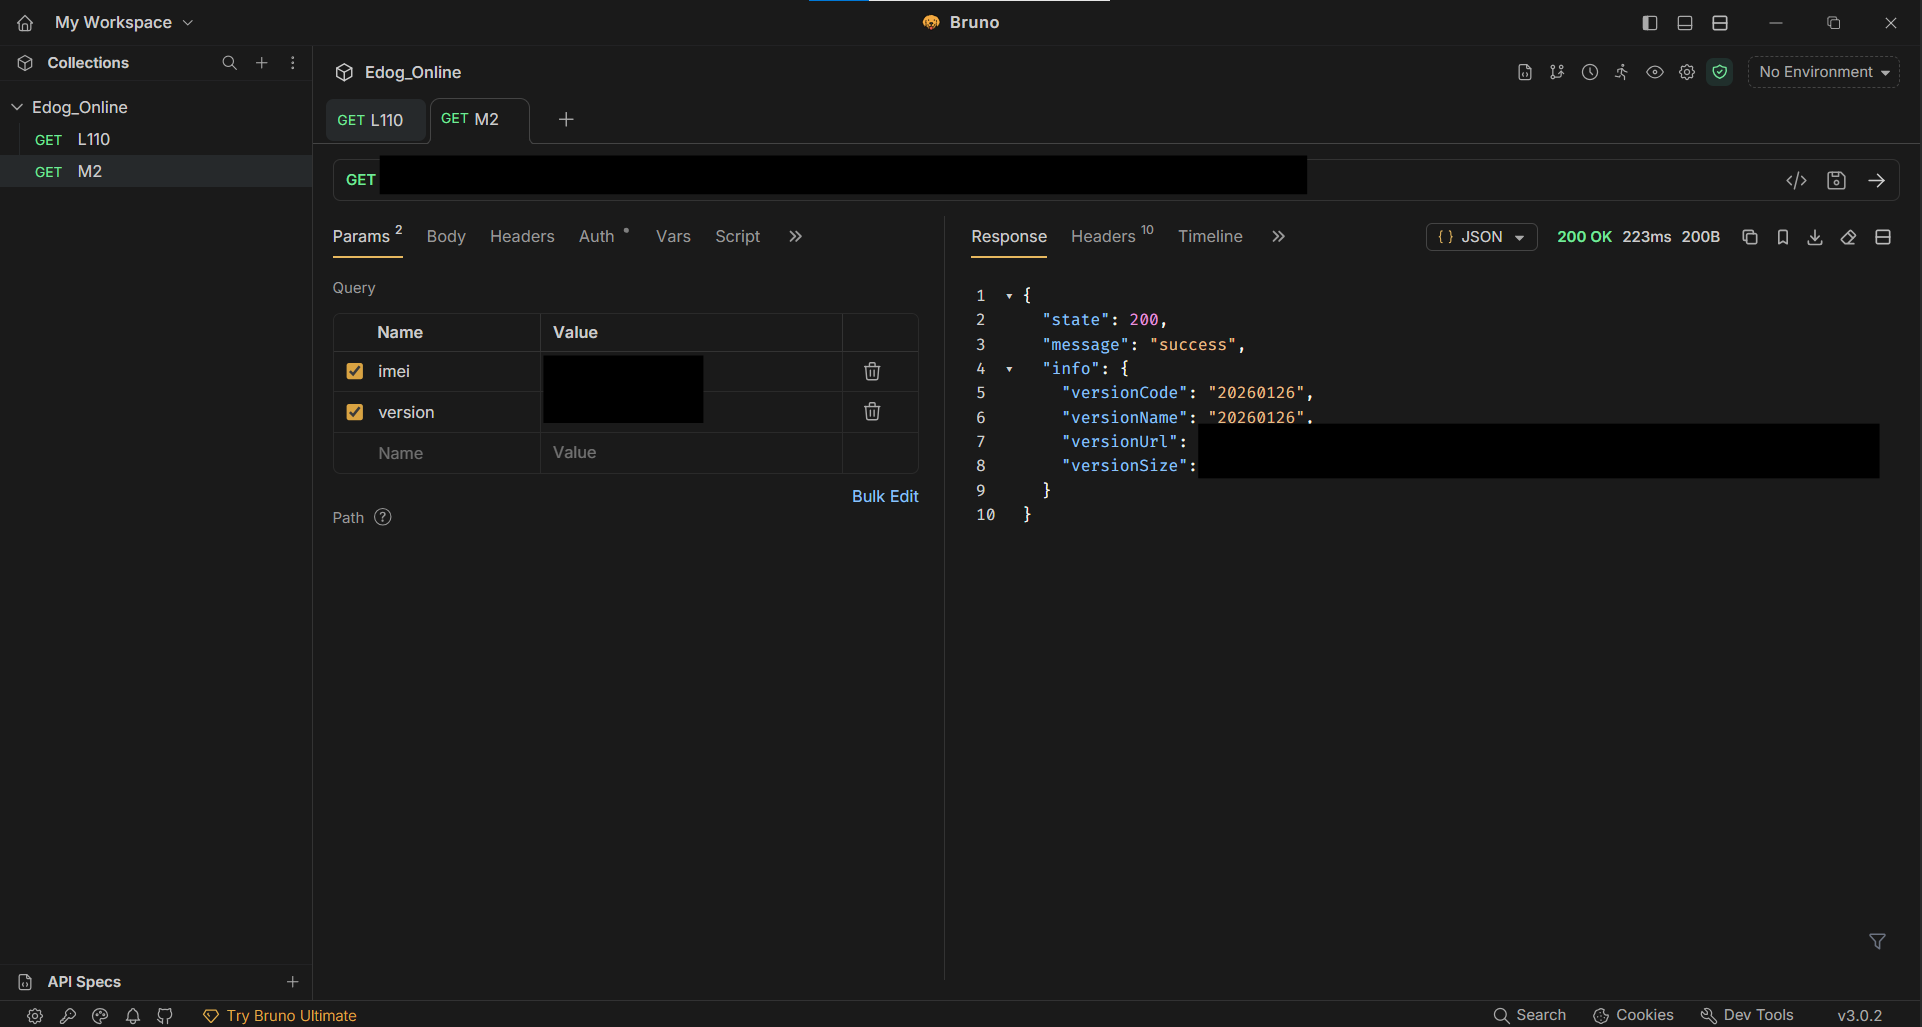Image resolution: width=1922 pixels, height=1027 pixels.
Task: Click the Bulk Edit link
Action: (884, 496)
